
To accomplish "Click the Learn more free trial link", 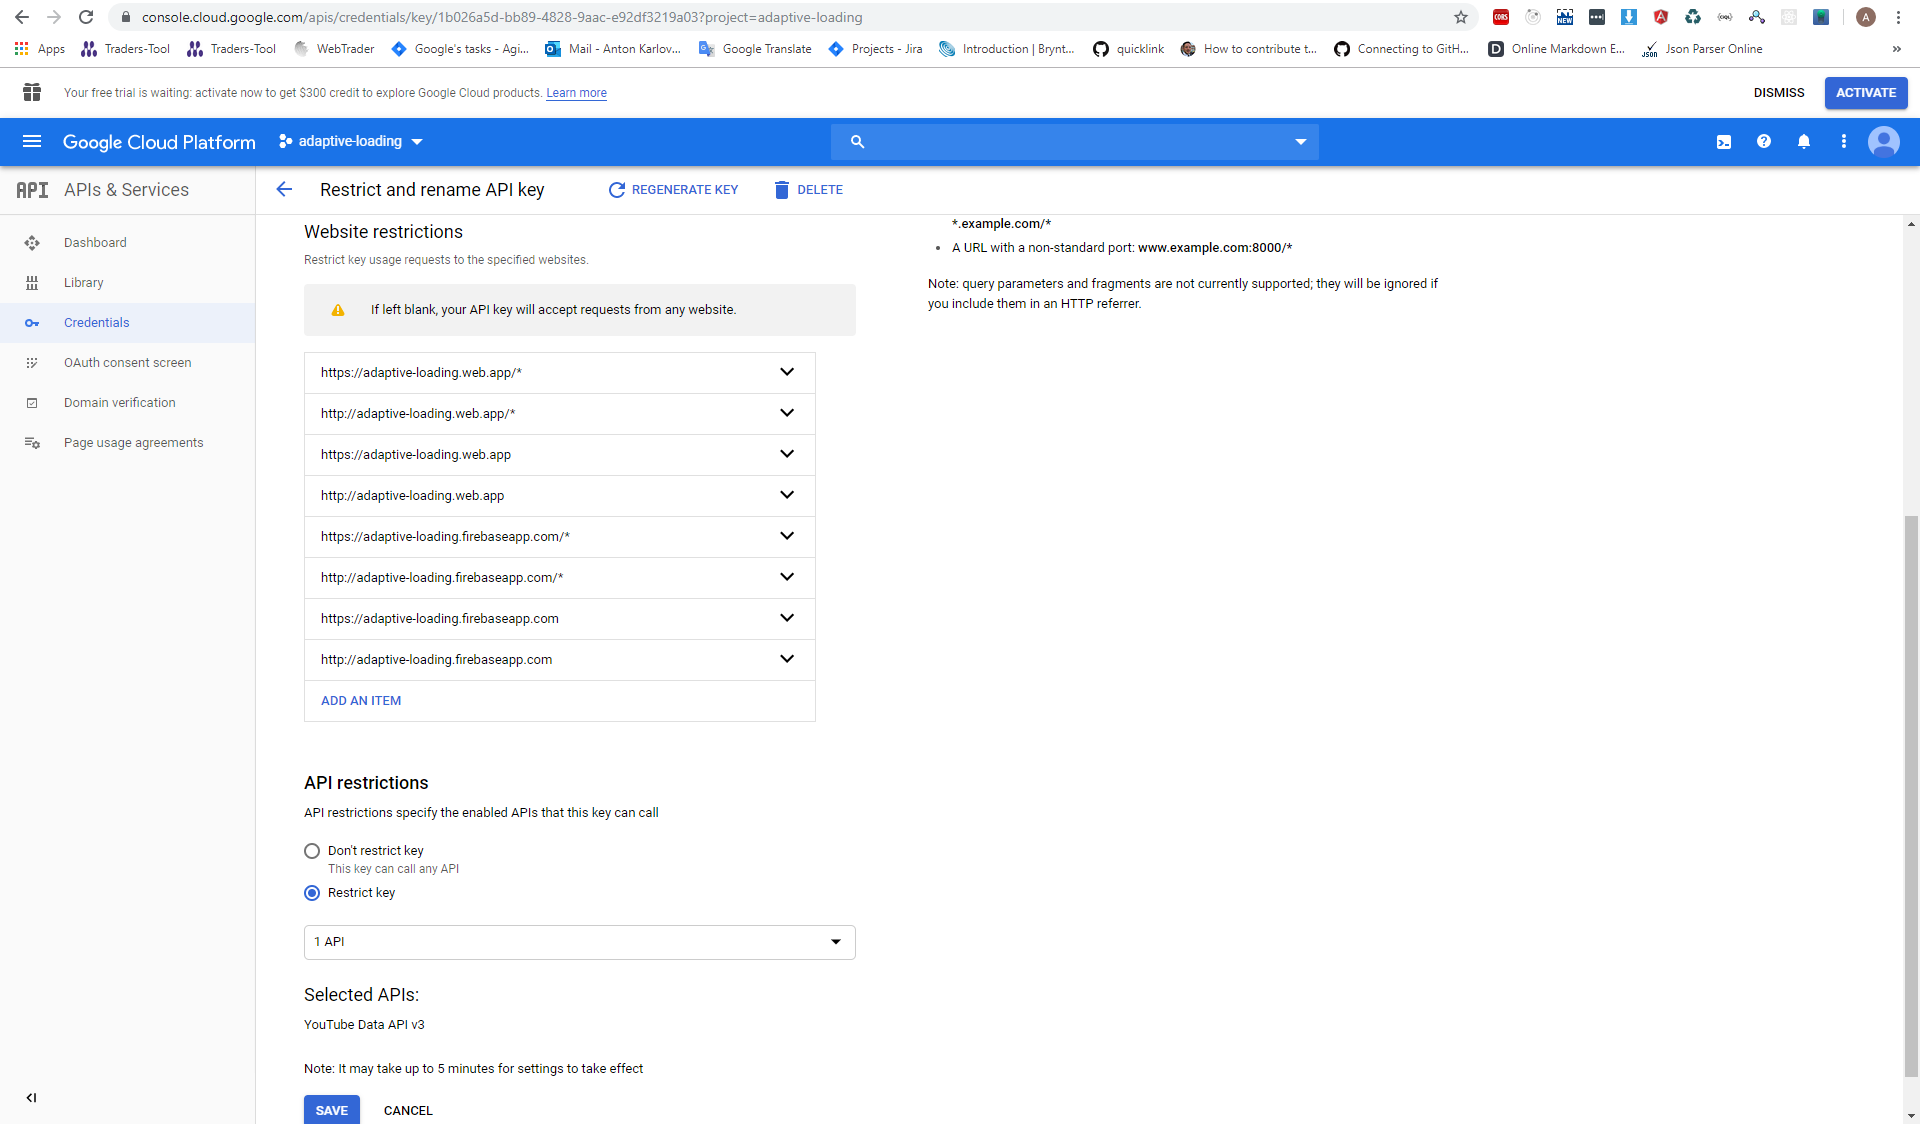I will pyautogui.click(x=575, y=93).
